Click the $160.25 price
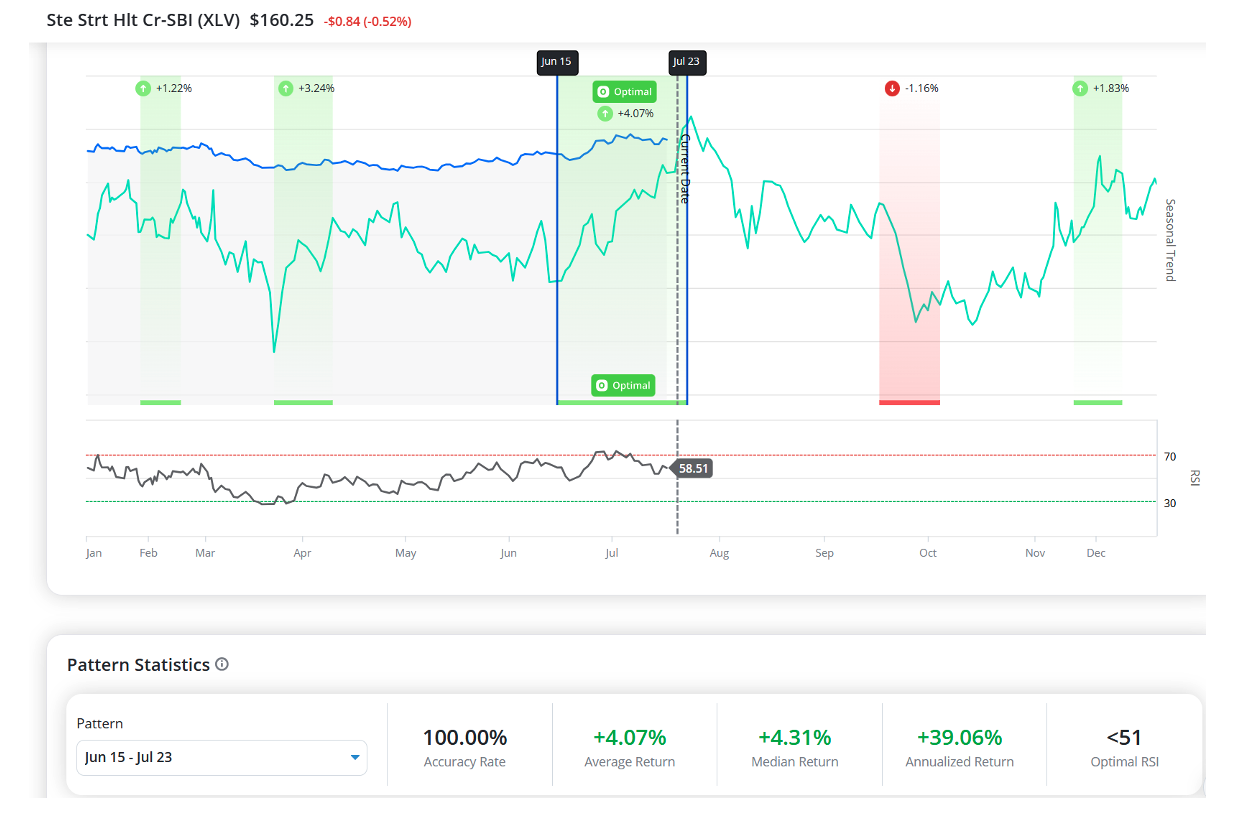The image size is (1257, 828). pos(282,20)
